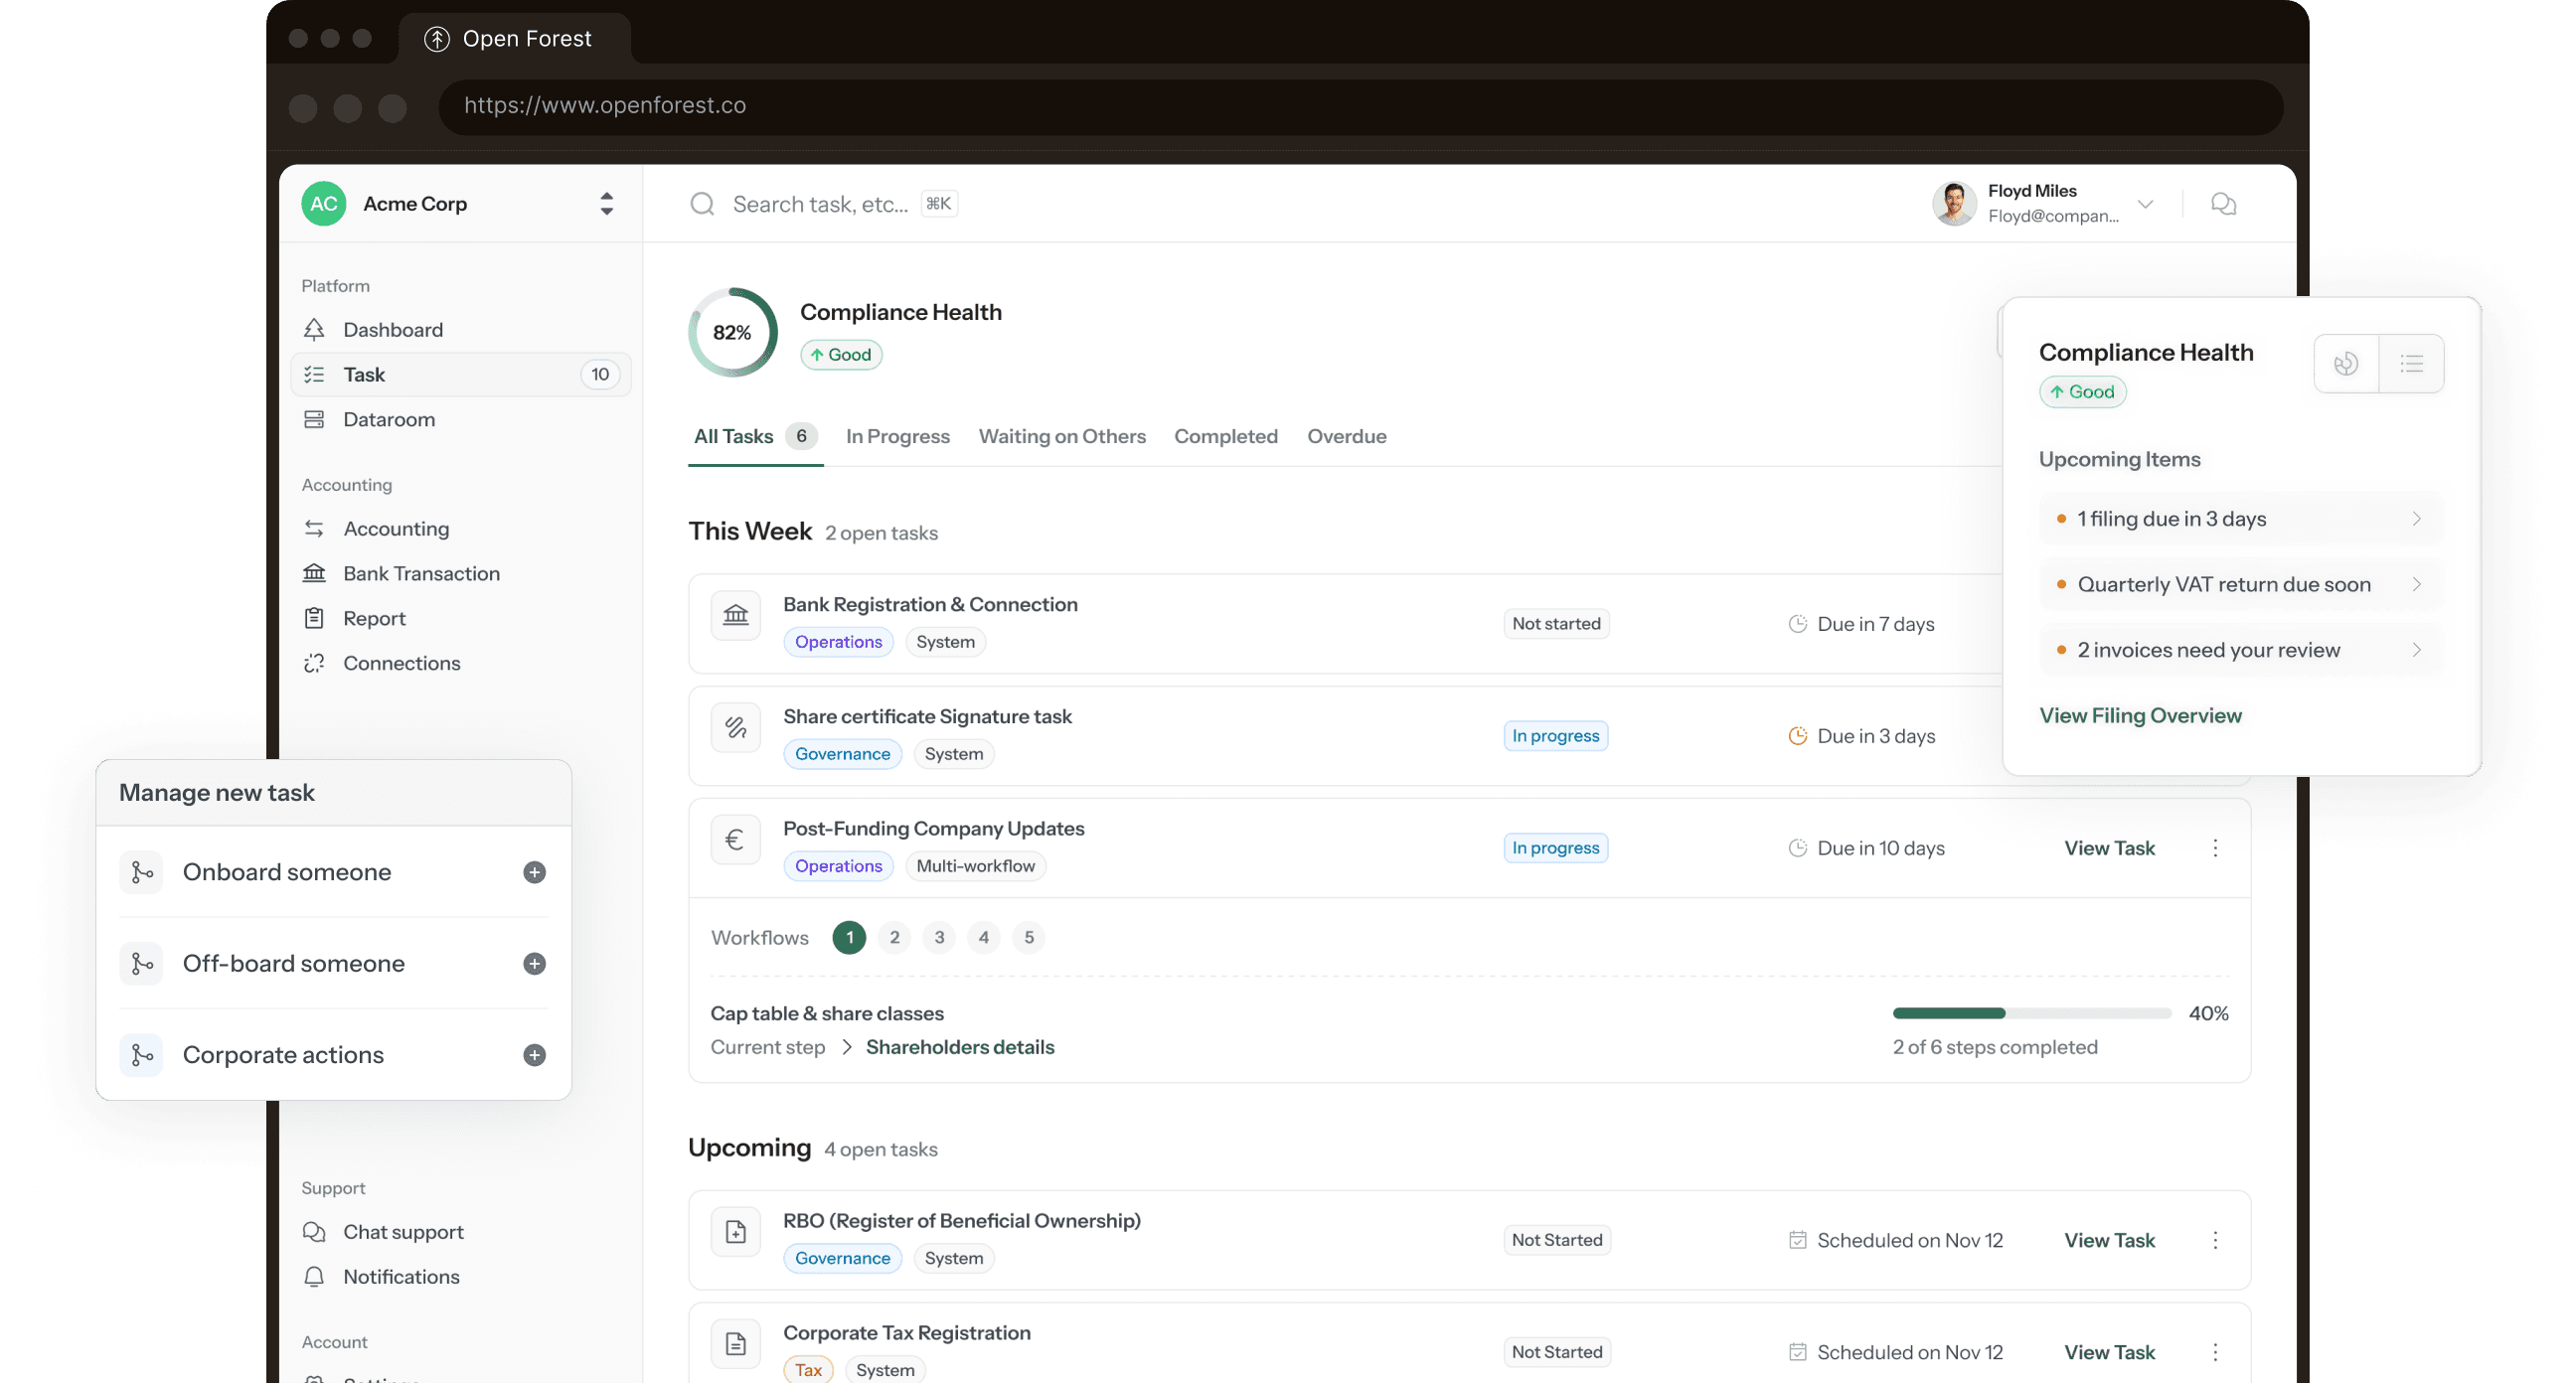Switch Compliance Health card to chart view

2346,363
